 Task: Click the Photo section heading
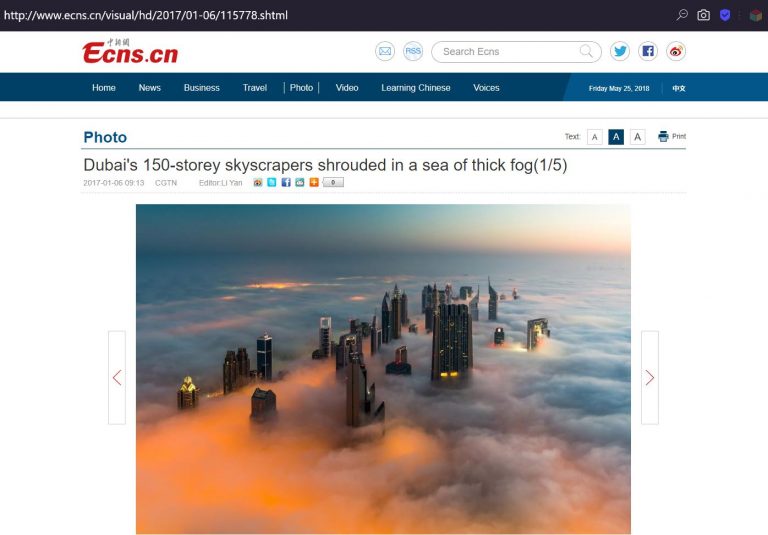click(x=105, y=137)
